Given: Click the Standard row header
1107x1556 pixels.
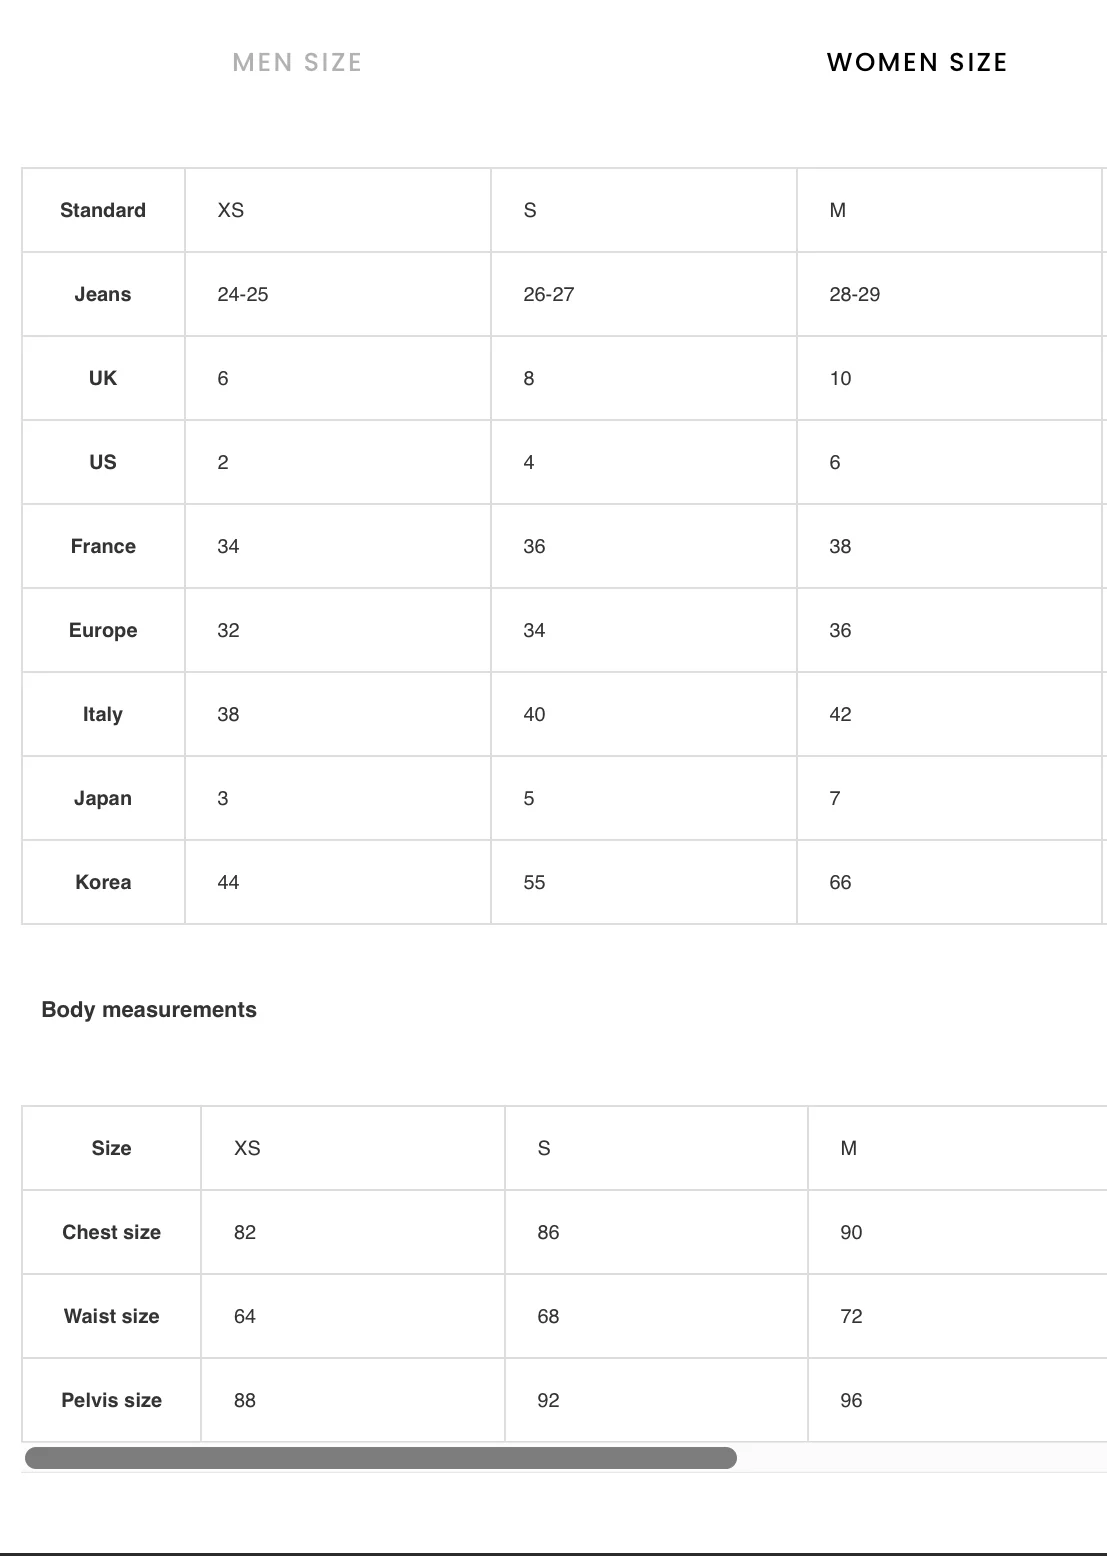Looking at the screenshot, I should 103,210.
